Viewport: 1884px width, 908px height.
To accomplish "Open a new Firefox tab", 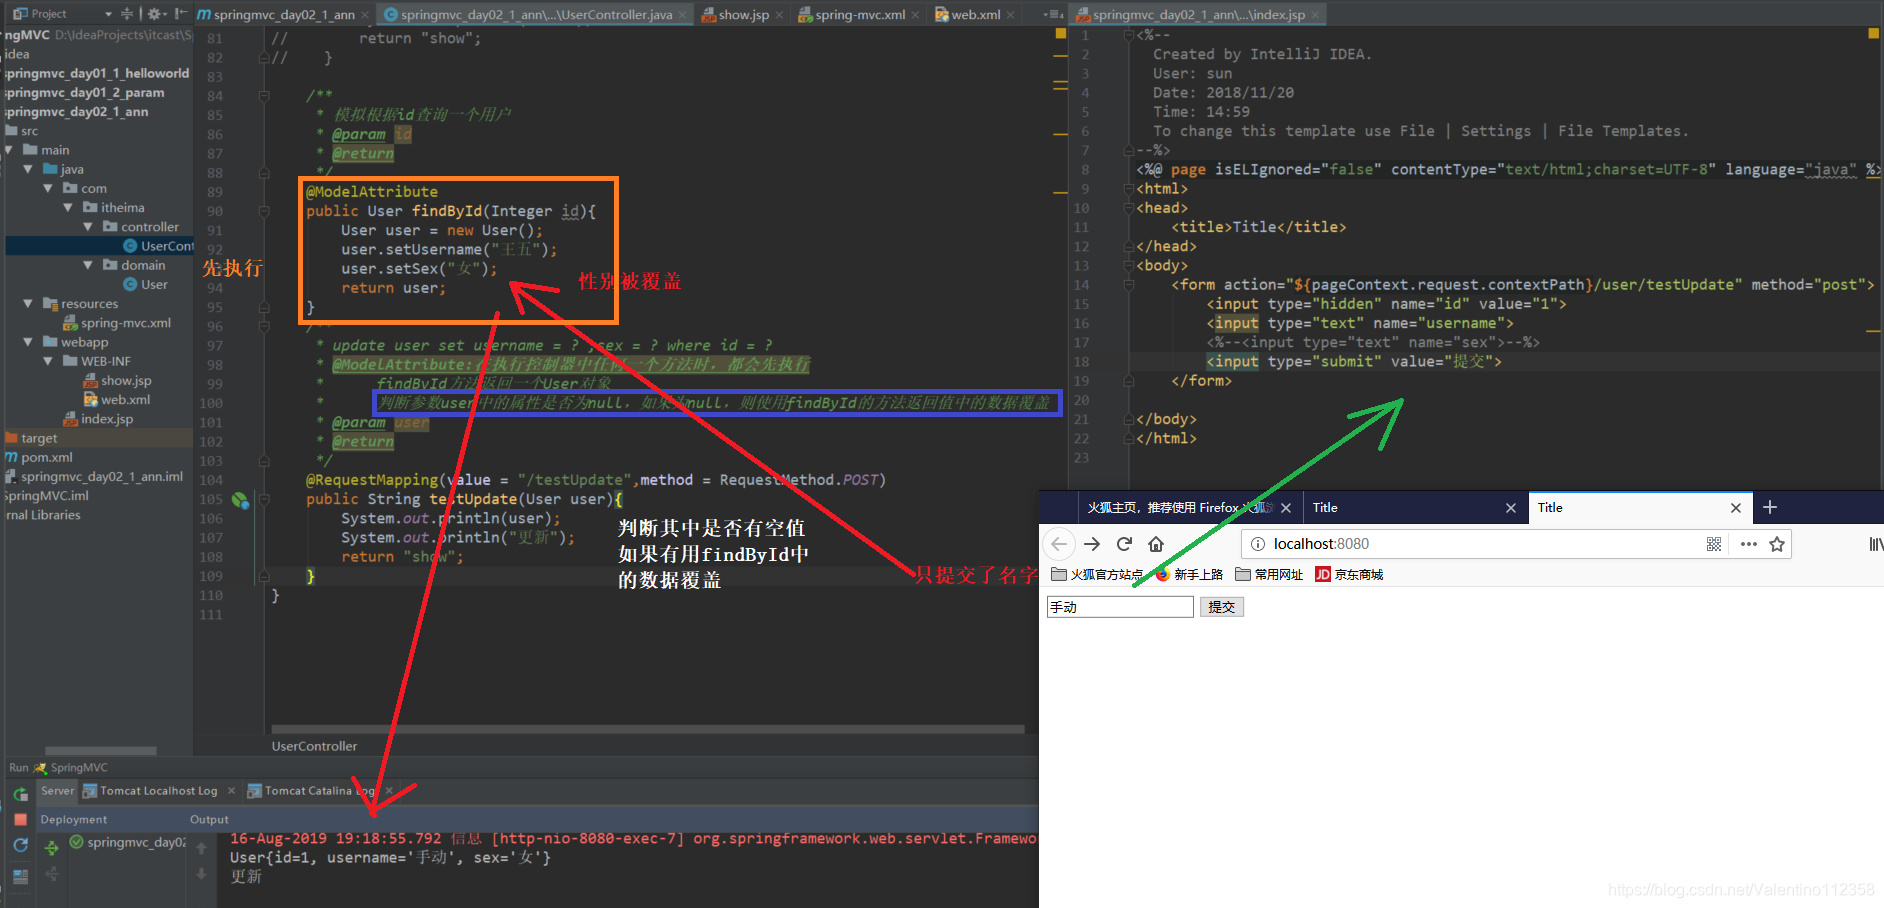I will [x=1770, y=507].
